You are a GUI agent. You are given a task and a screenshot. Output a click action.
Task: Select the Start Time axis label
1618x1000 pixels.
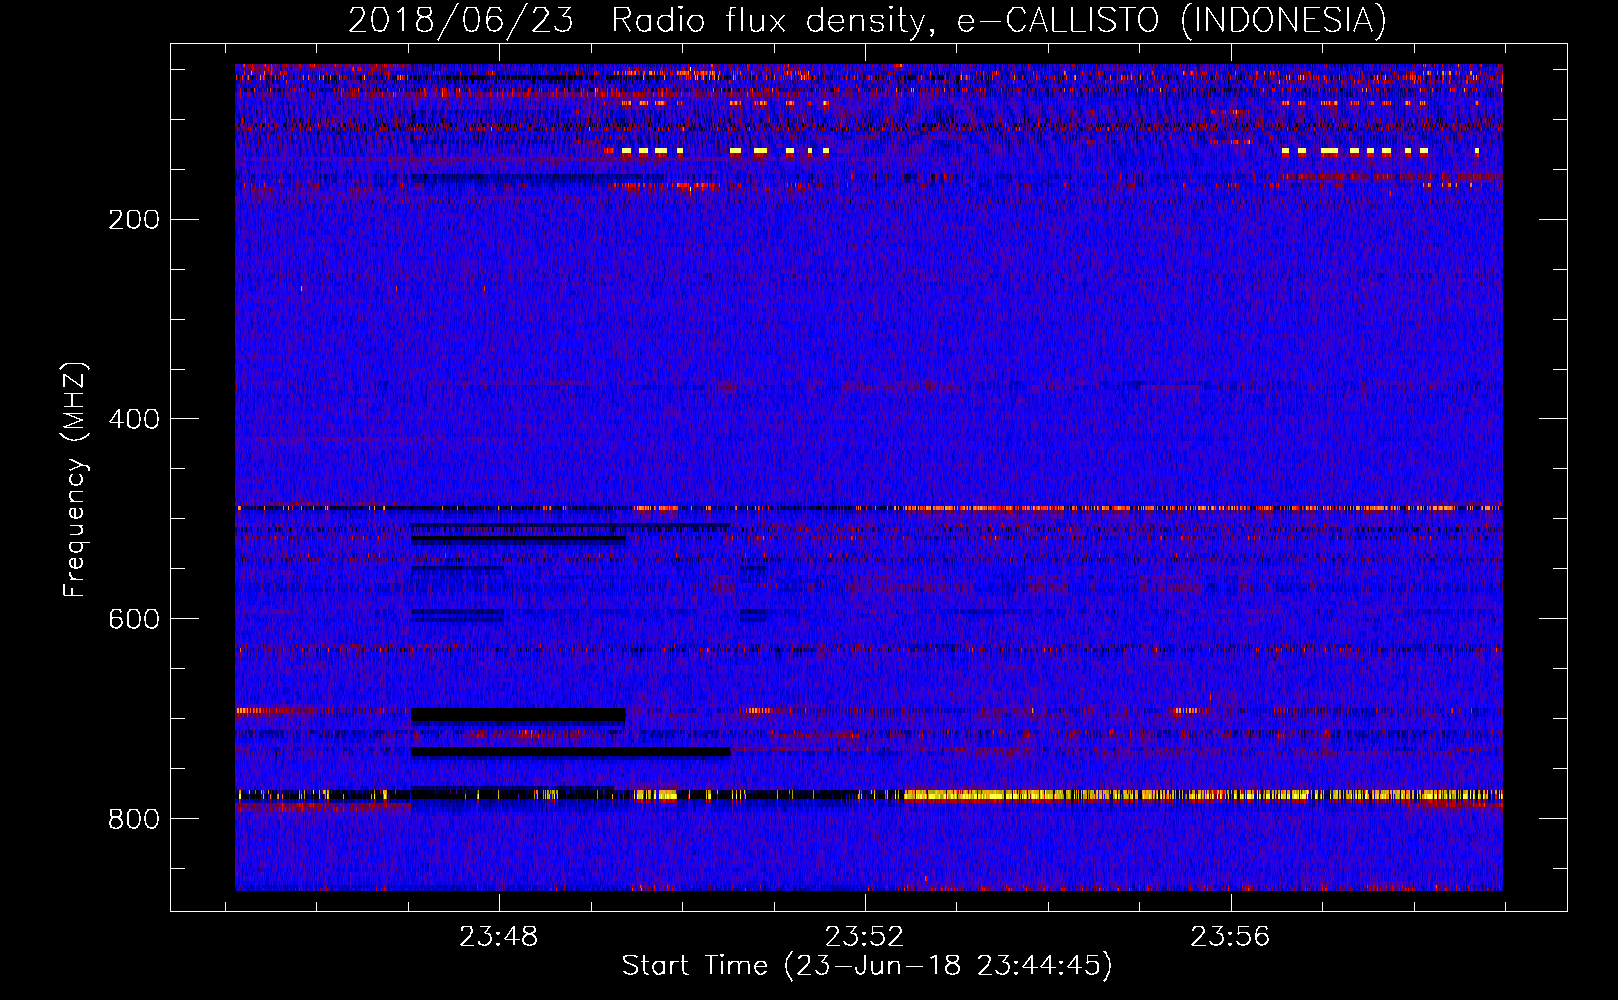coord(867,966)
